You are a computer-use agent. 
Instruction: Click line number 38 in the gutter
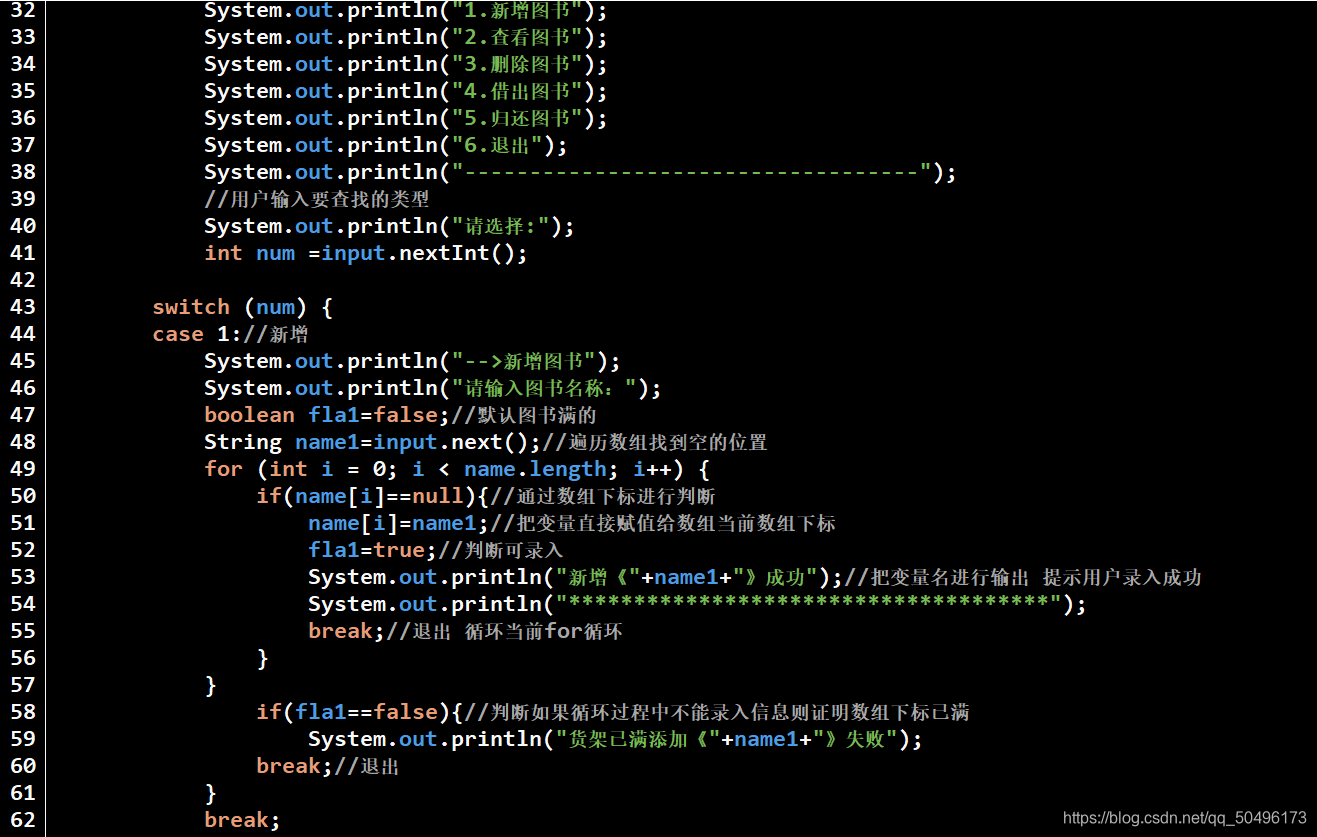tap(22, 172)
